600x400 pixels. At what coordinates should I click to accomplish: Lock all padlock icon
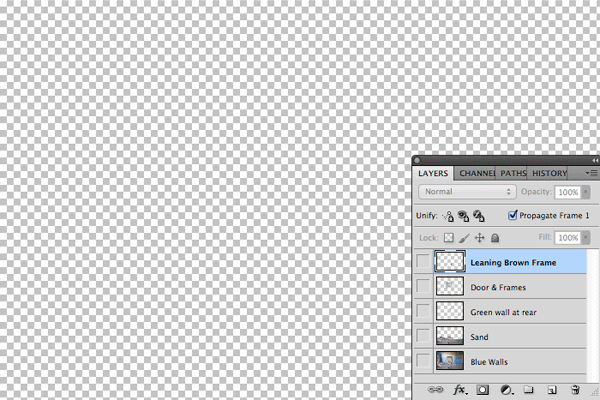click(495, 238)
